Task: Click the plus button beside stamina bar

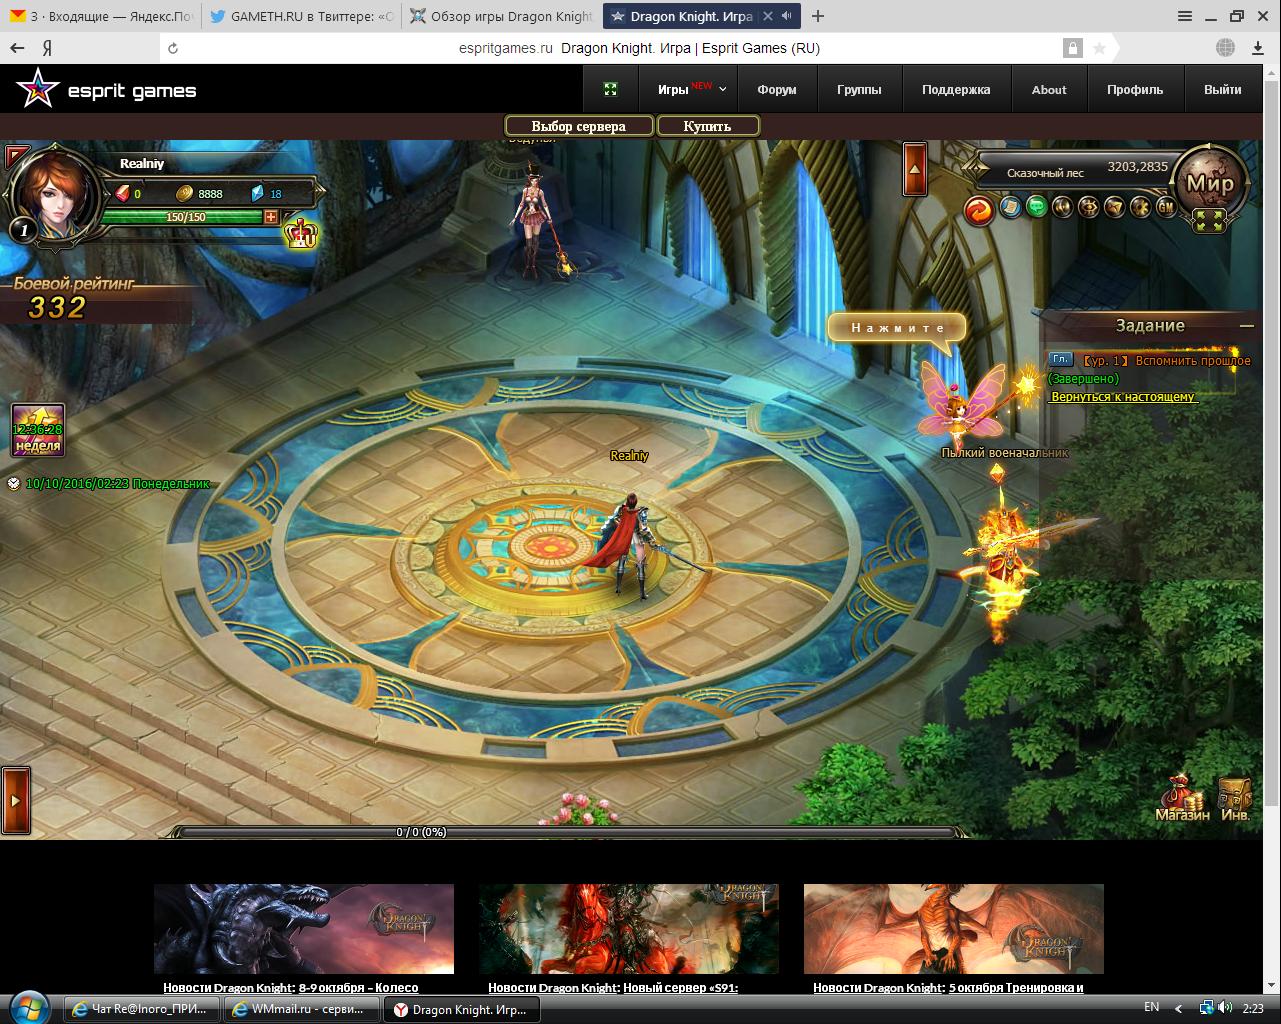Action: pyautogui.click(x=271, y=217)
